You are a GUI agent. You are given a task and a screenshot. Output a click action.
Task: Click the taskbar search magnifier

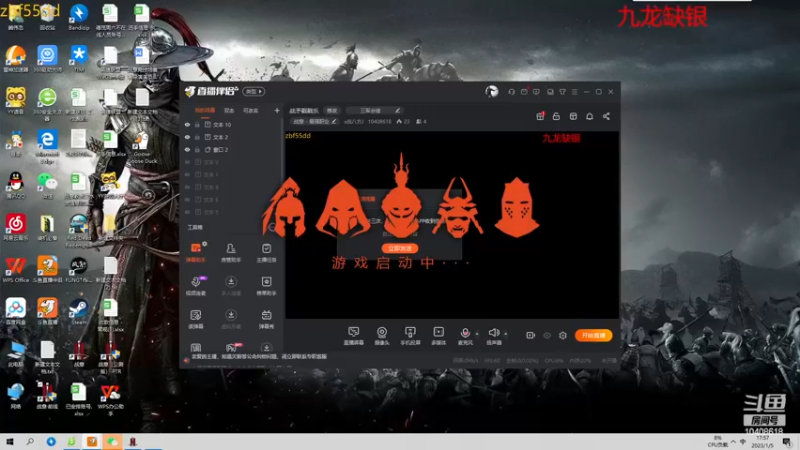[x=30, y=442]
